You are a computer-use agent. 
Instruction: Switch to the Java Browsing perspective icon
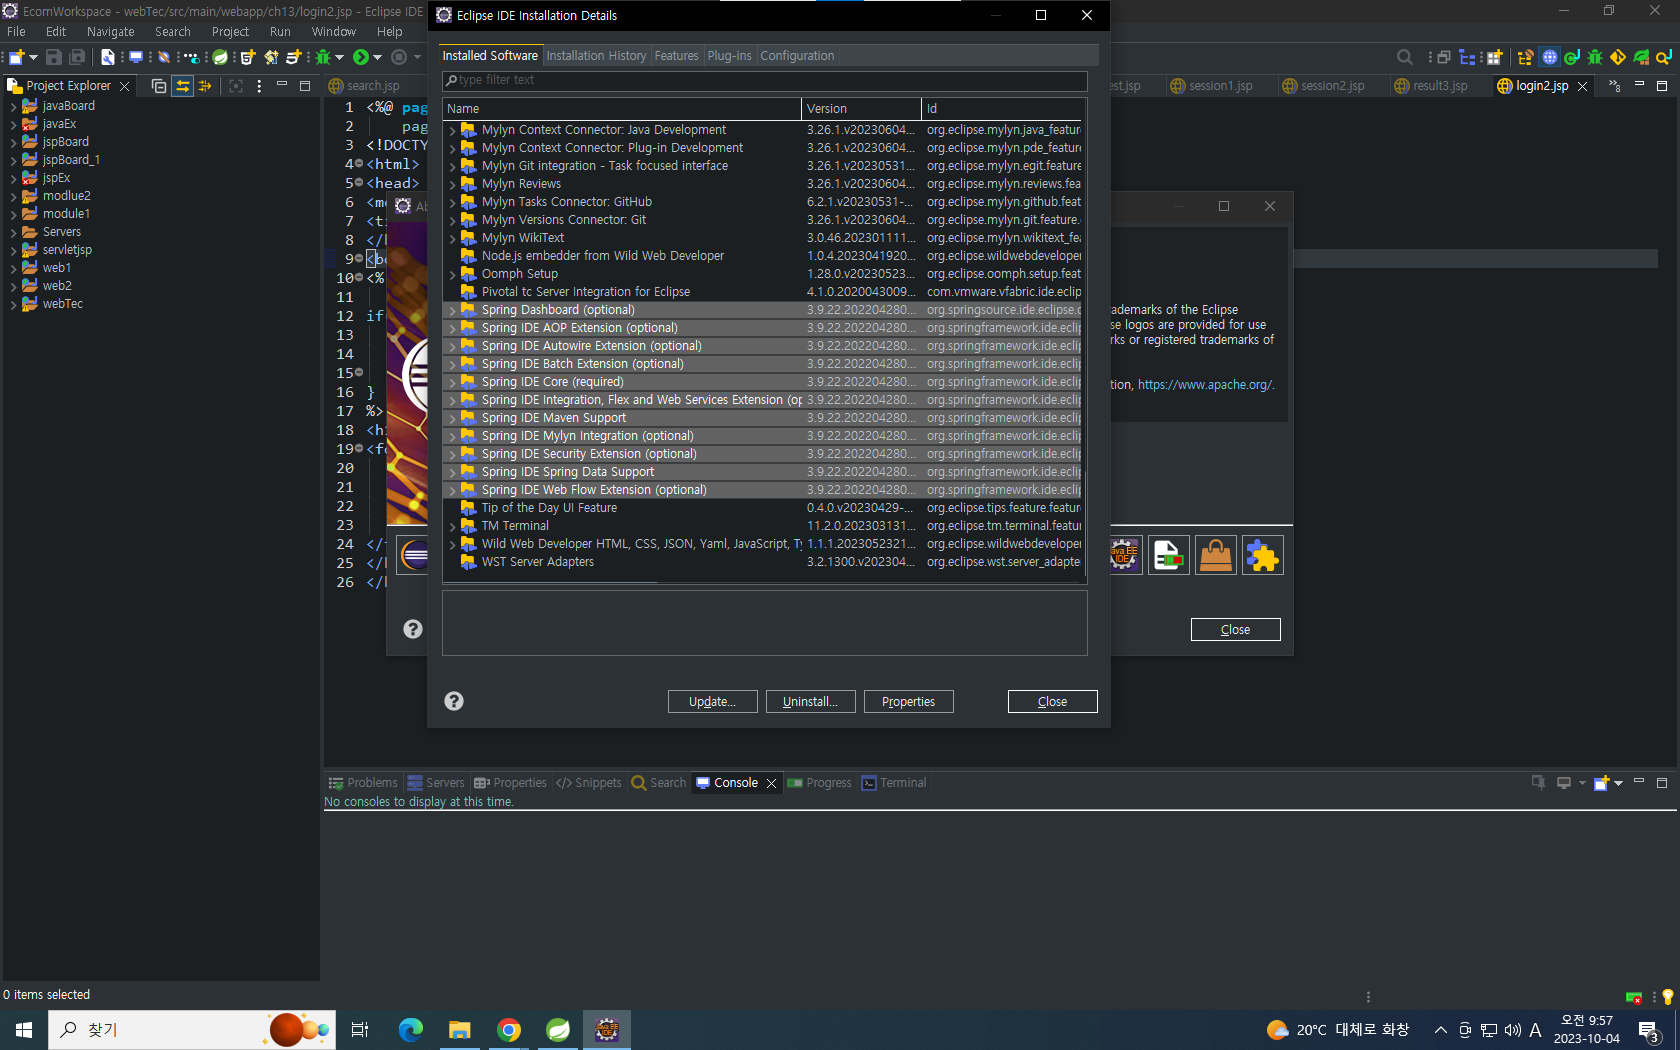pyautogui.click(x=1664, y=57)
